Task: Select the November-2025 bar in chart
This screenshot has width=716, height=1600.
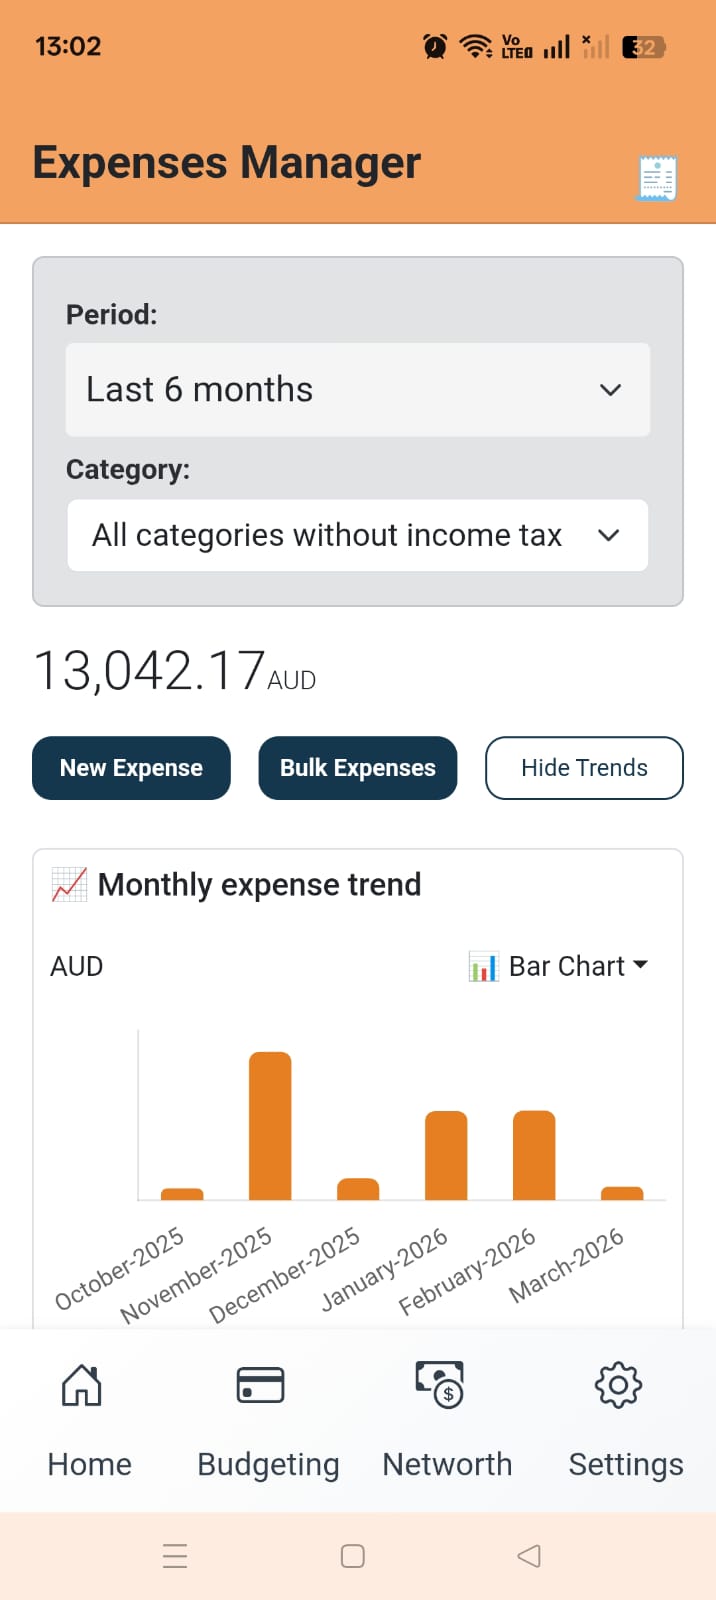Action: click(x=270, y=1125)
